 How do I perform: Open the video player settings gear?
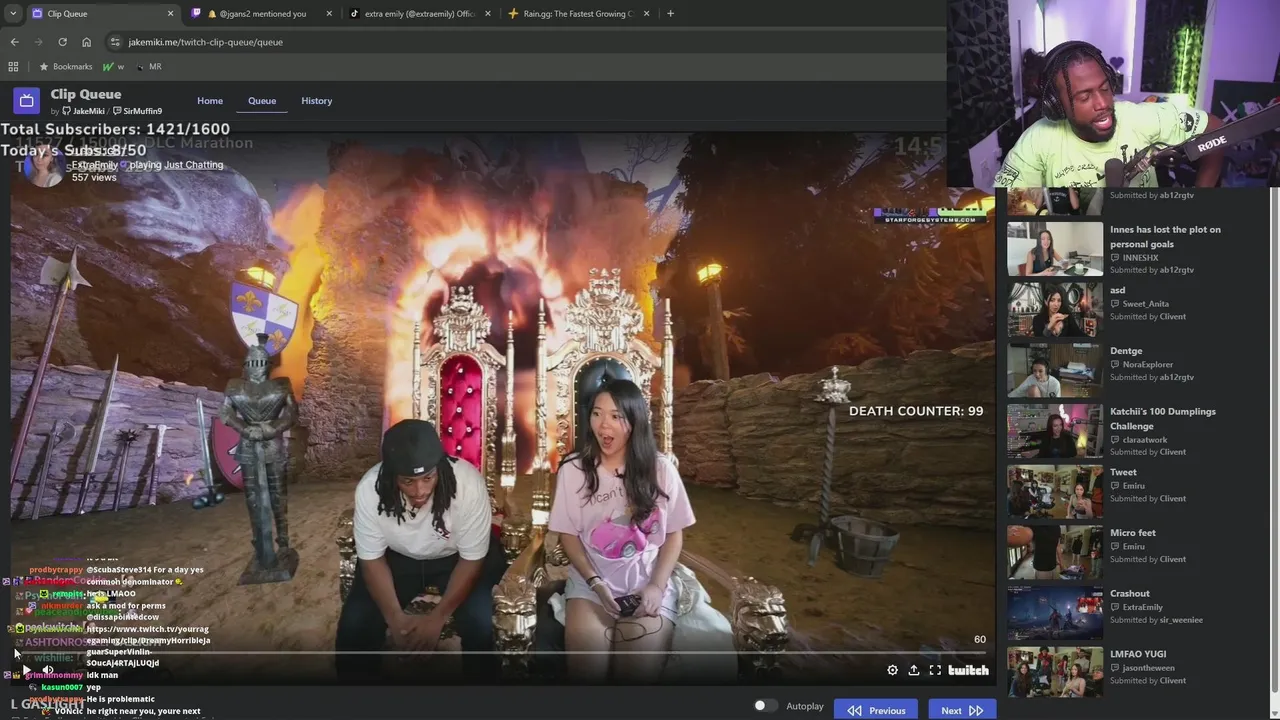click(x=892, y=670)
